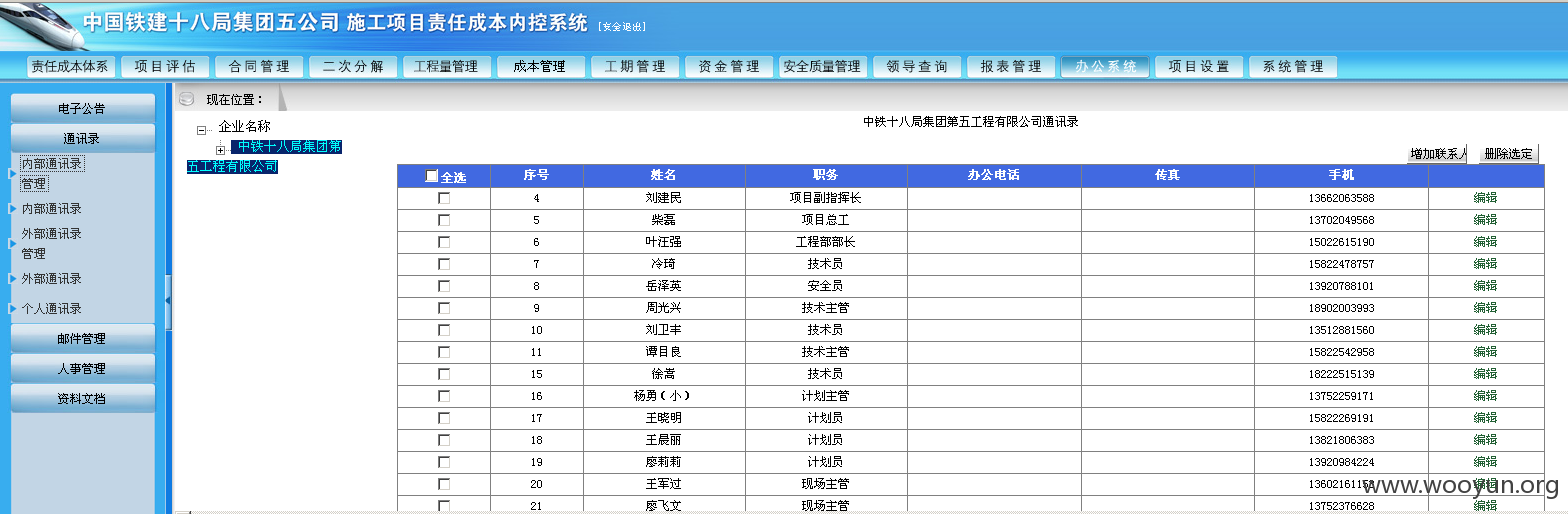Check the box for 岳泽英 row

(444, 286)
